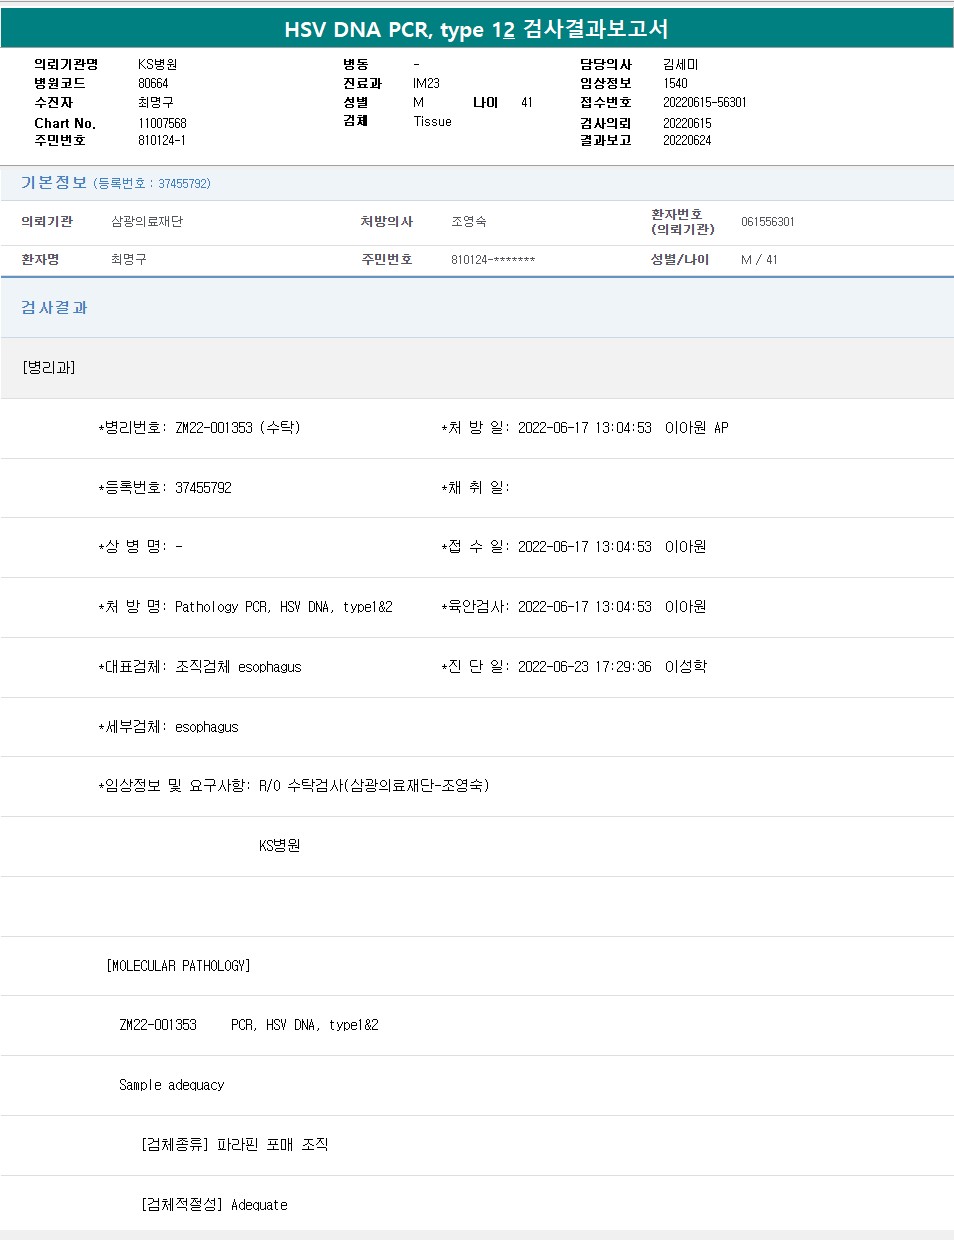Click the [MOLECULAR PATHOLOGY] heading
The image size is (954, 1240).
[178, 966]
